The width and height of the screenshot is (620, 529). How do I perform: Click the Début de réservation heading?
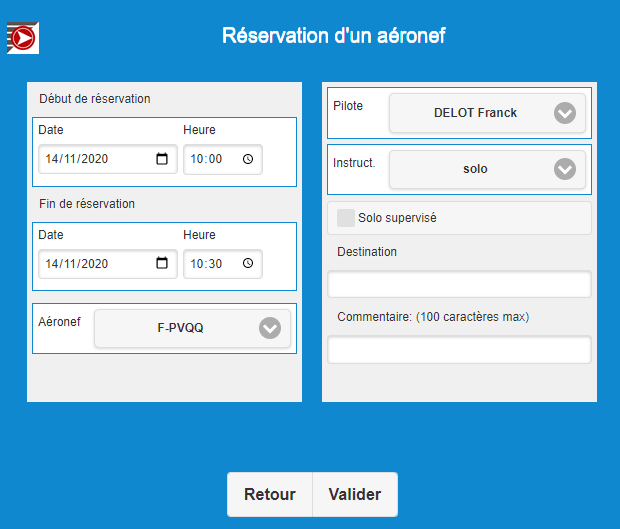pyautogui.click(x=95, y=98)
